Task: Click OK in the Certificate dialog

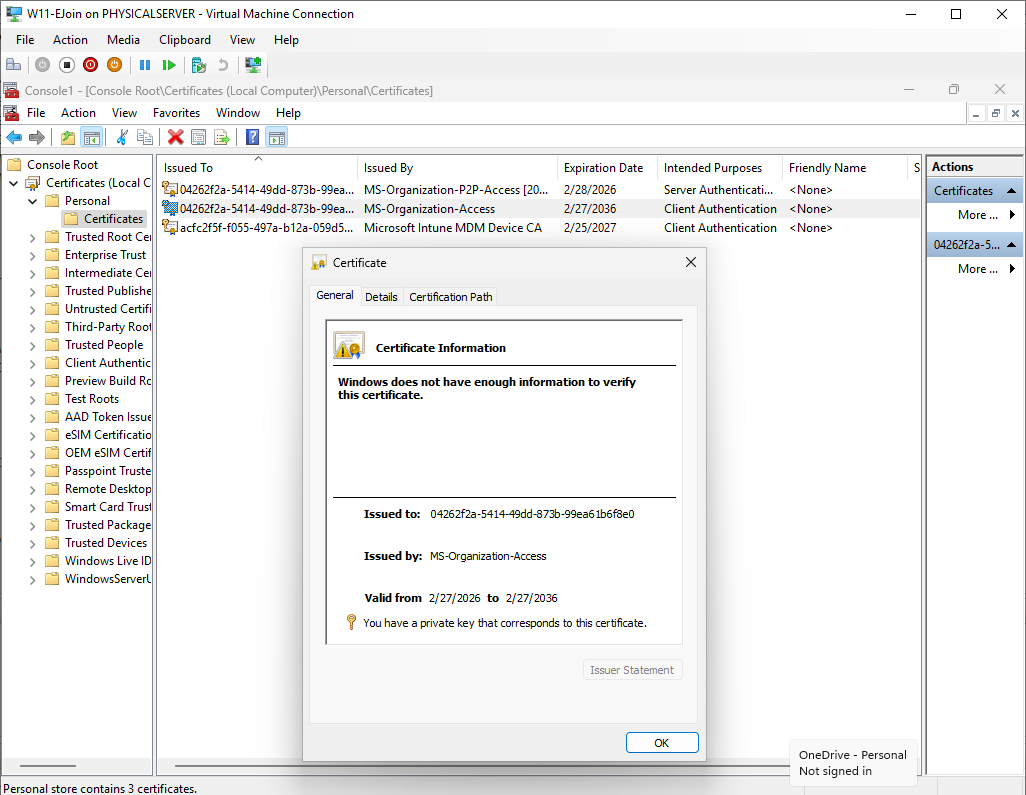Action: pos(662,743)
